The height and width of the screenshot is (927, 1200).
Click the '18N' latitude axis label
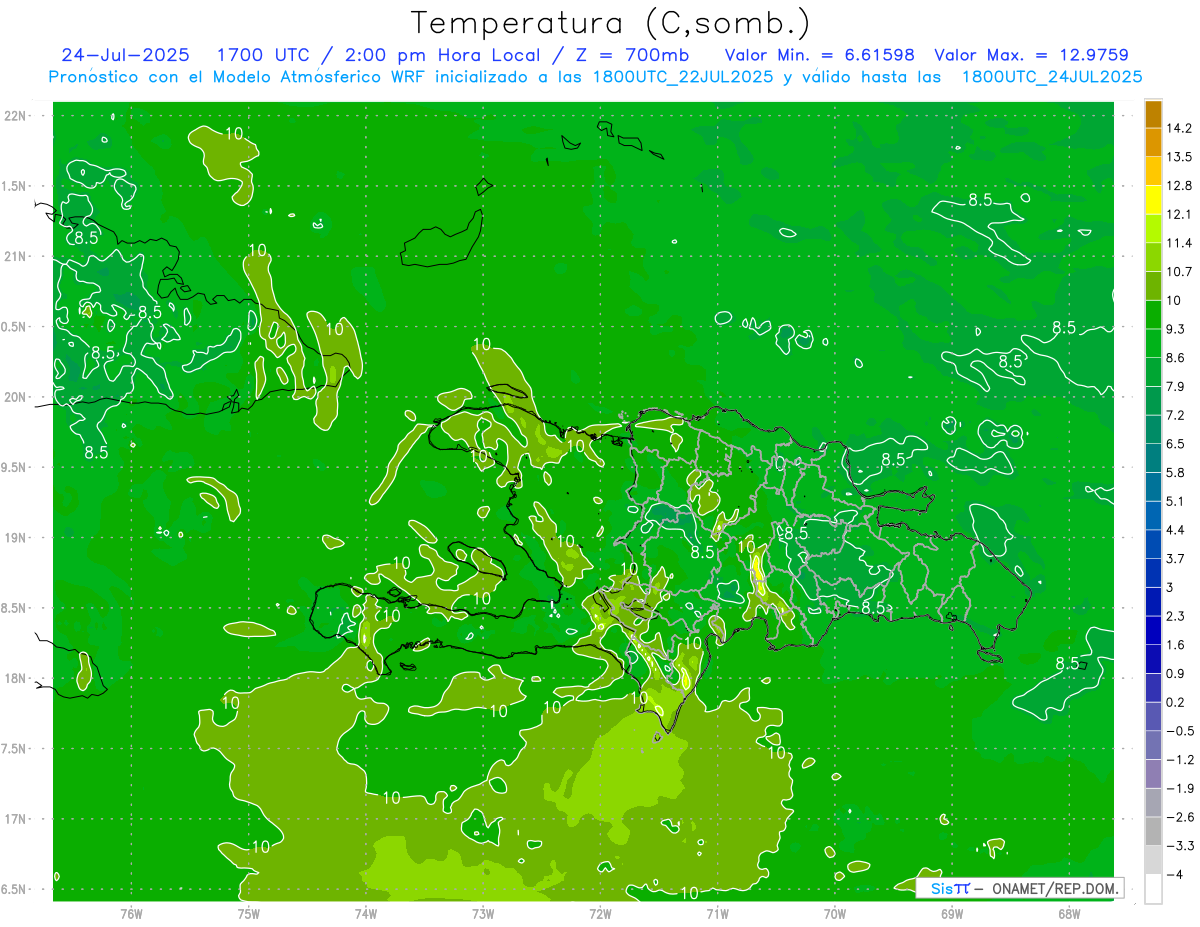pos(16,678)
